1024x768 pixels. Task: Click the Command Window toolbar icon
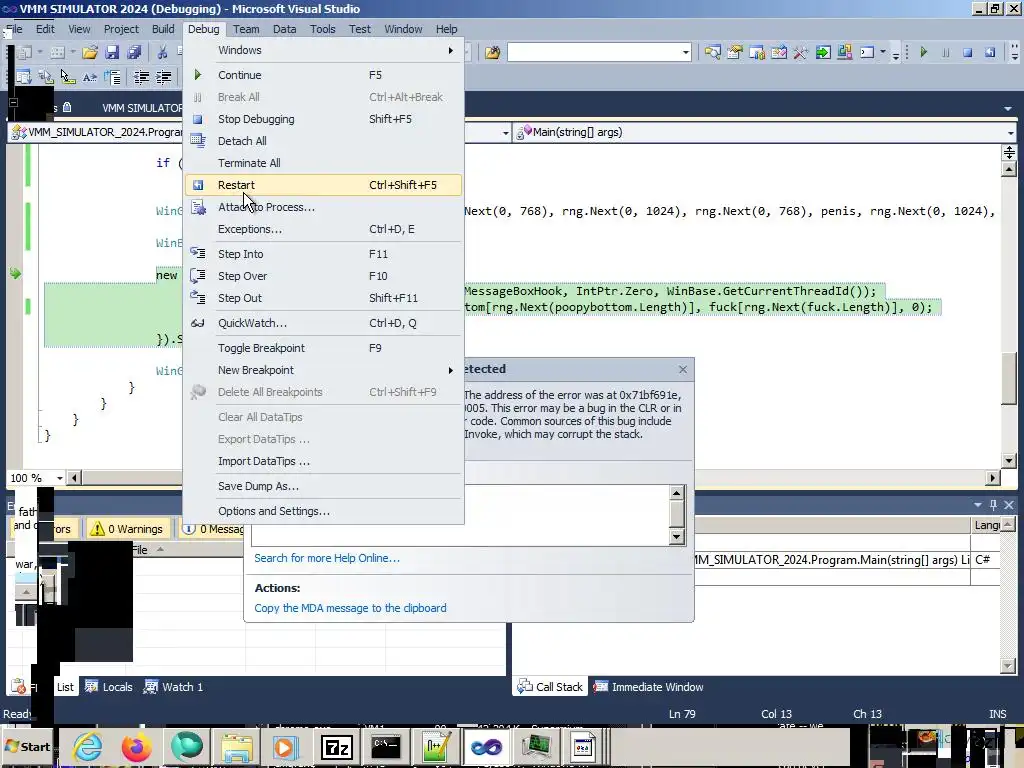(867, 52)
